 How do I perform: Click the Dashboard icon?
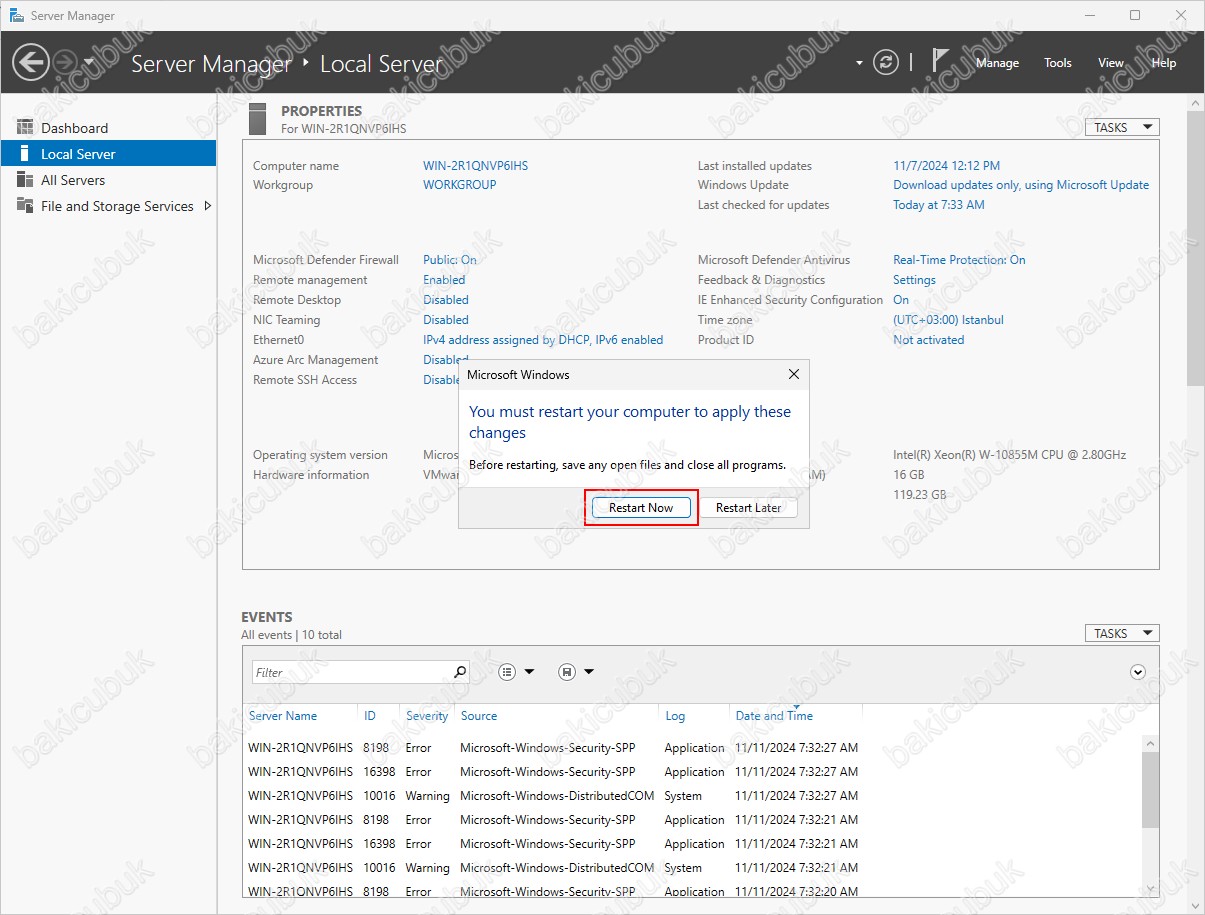pos(25,128)
